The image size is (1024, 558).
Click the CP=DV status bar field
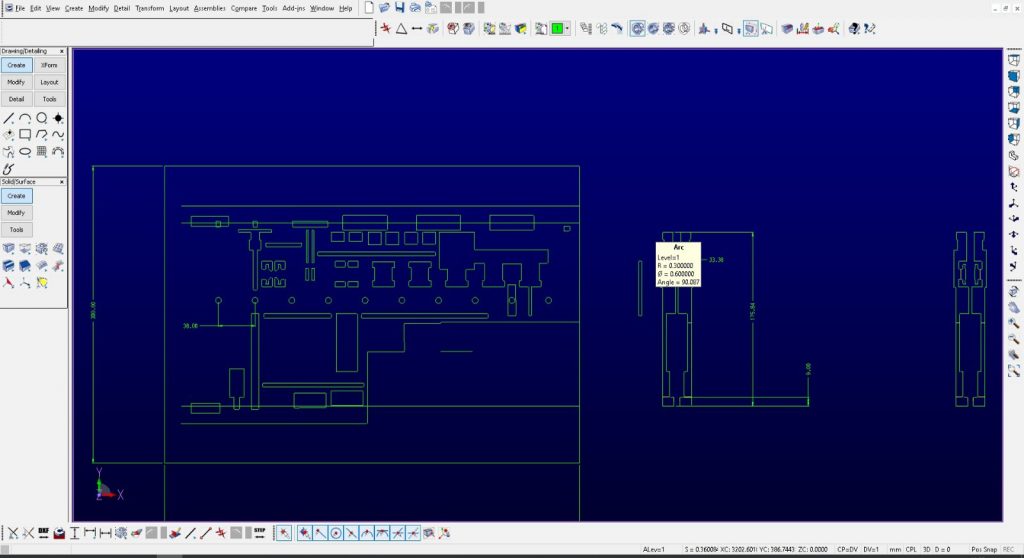(847, 550)
